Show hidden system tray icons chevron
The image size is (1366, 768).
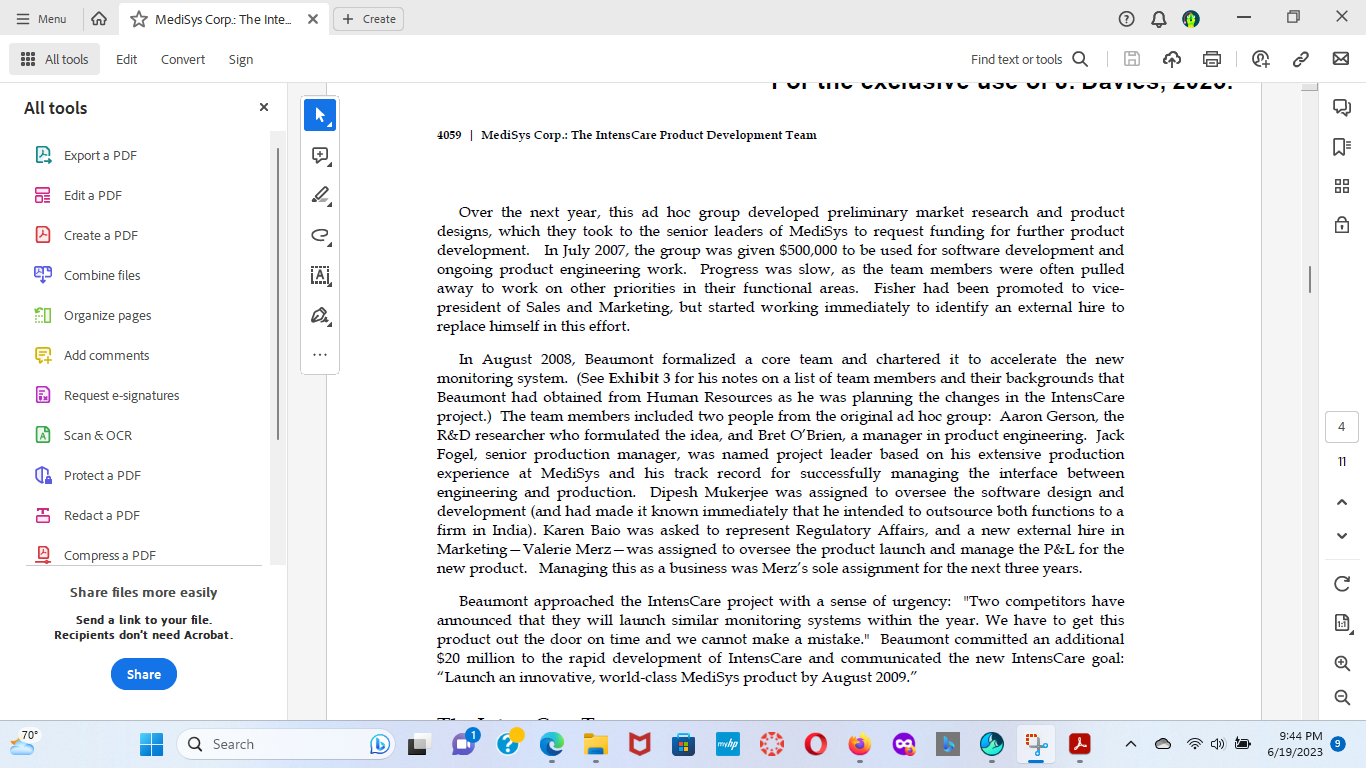[1131, 744]
